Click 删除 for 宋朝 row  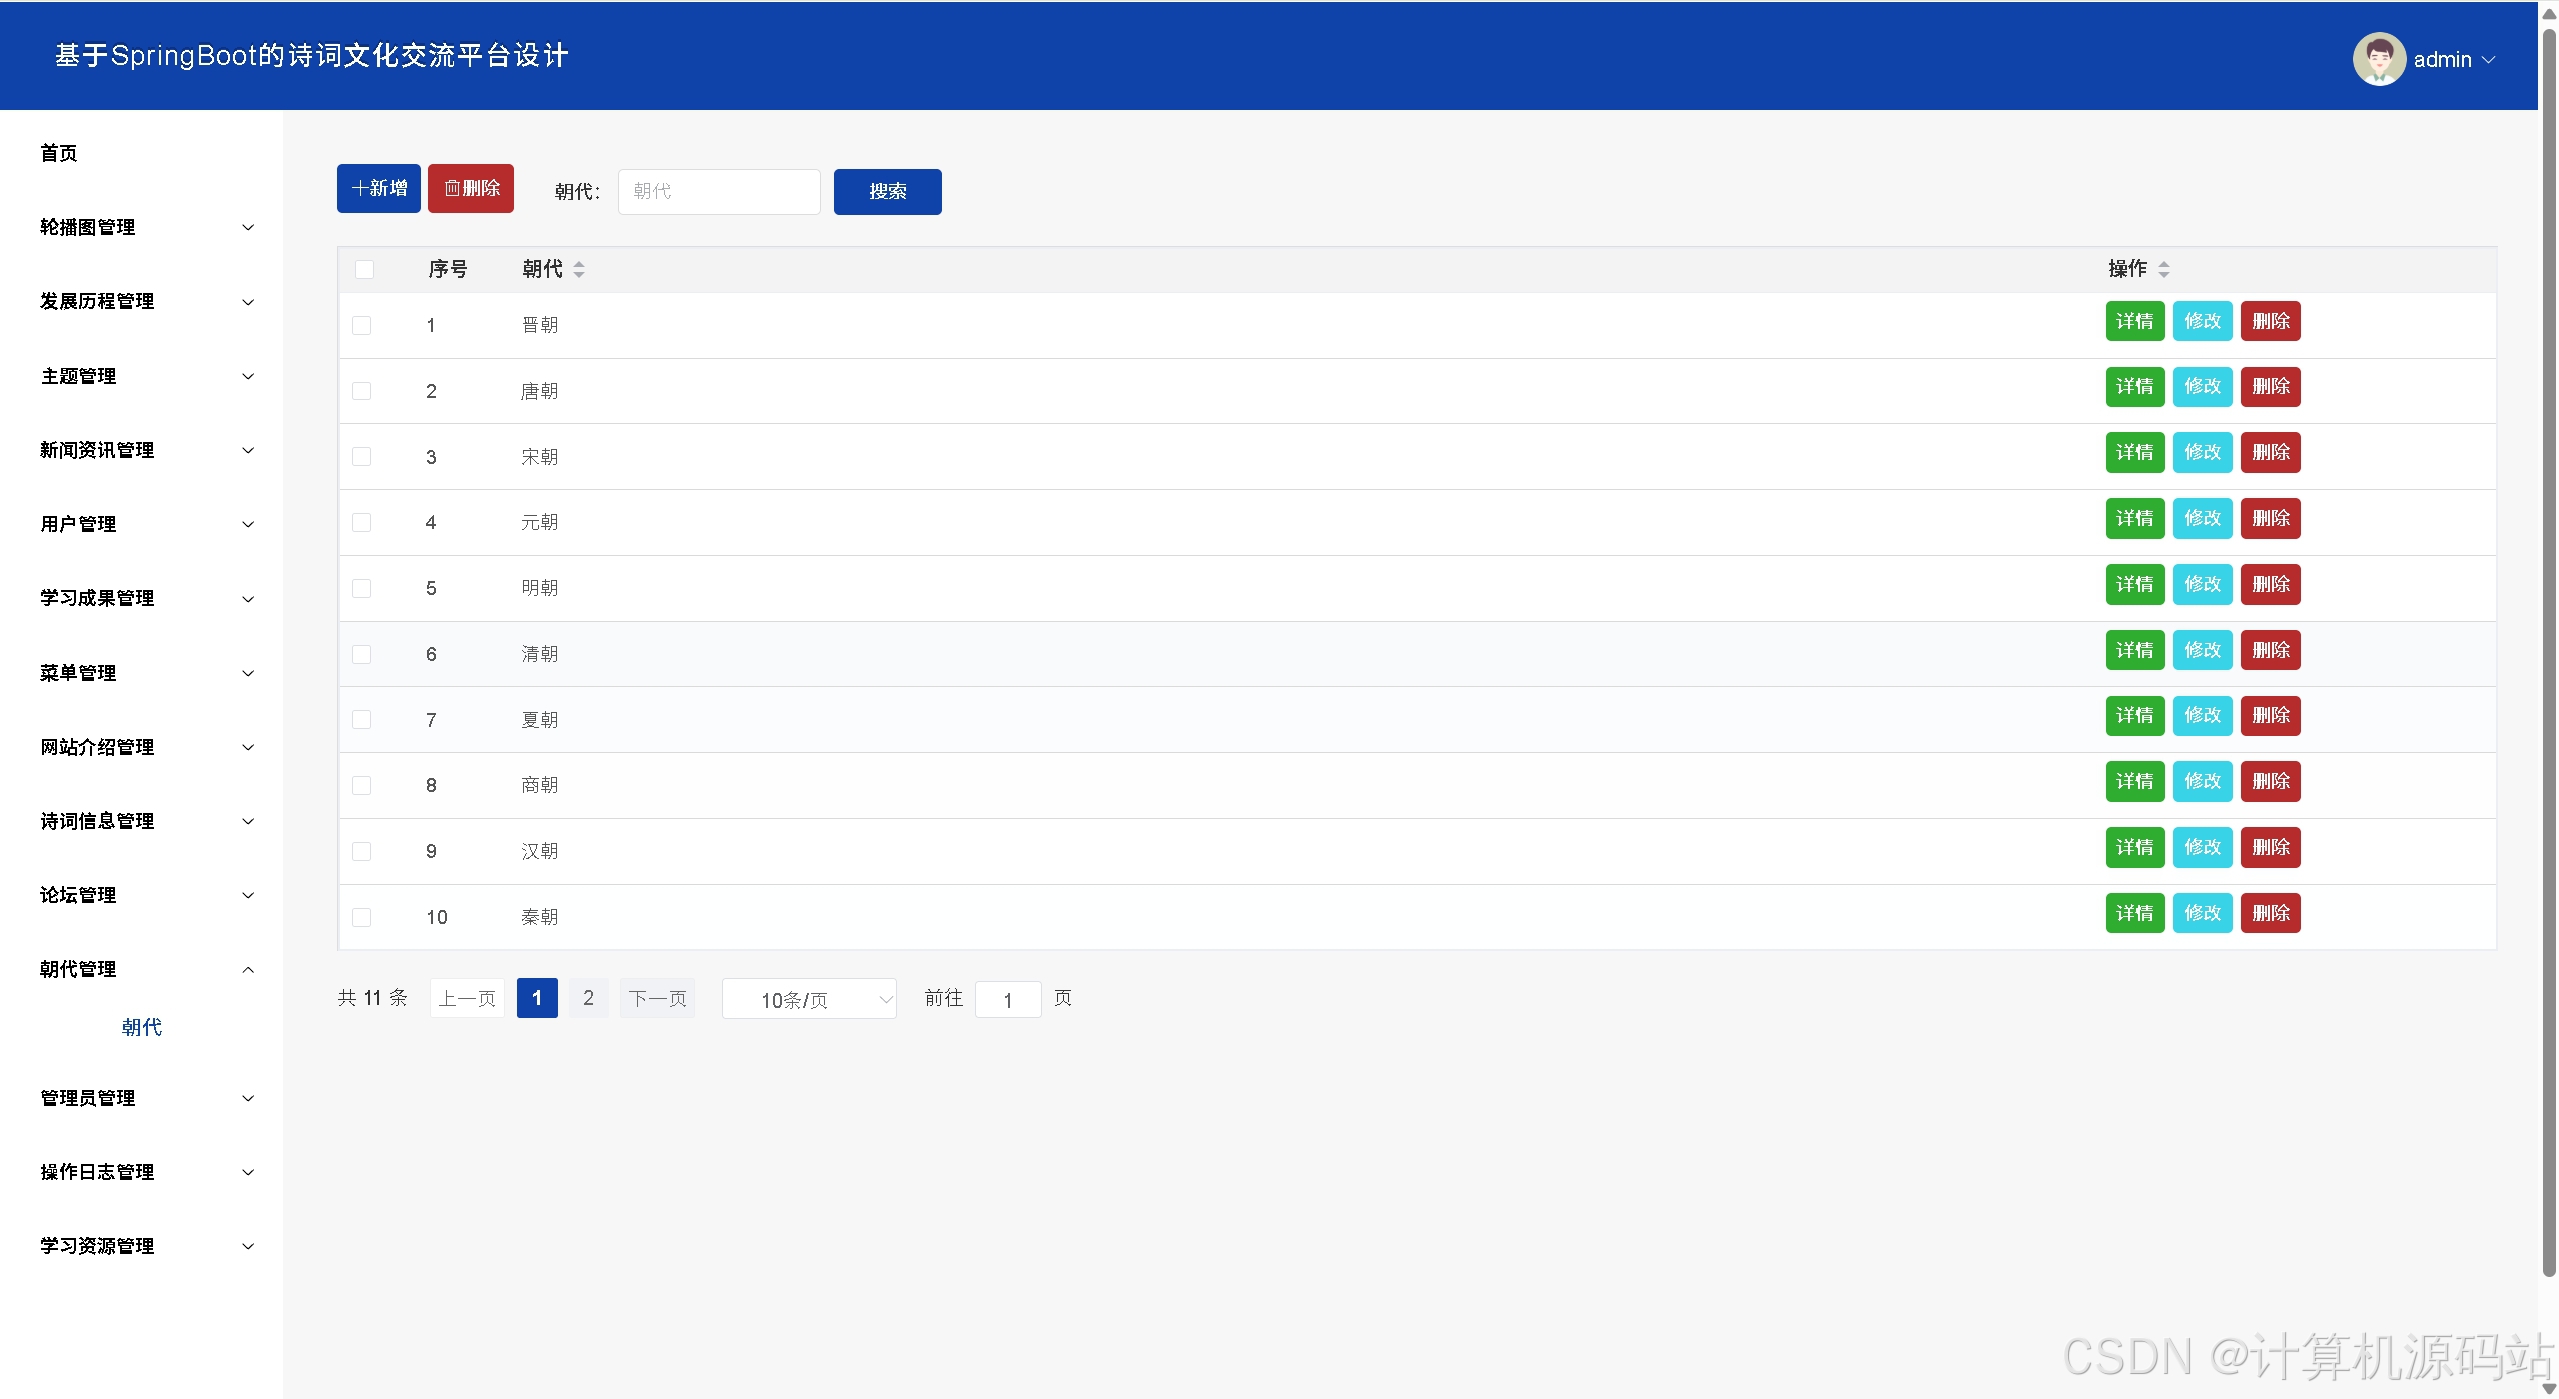[2270, 452]
